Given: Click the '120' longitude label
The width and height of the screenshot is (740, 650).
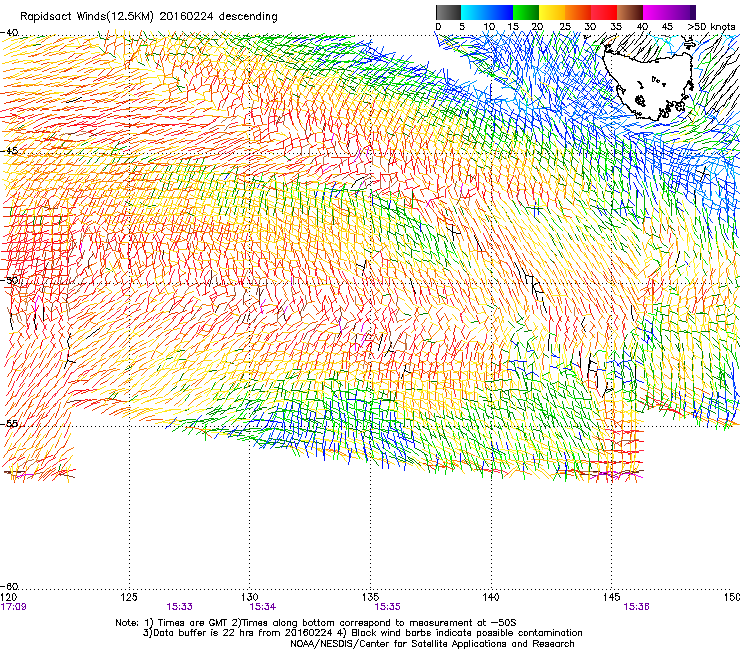Looking at the screenshot, I should pyautogui.click(x=8, y=597).
